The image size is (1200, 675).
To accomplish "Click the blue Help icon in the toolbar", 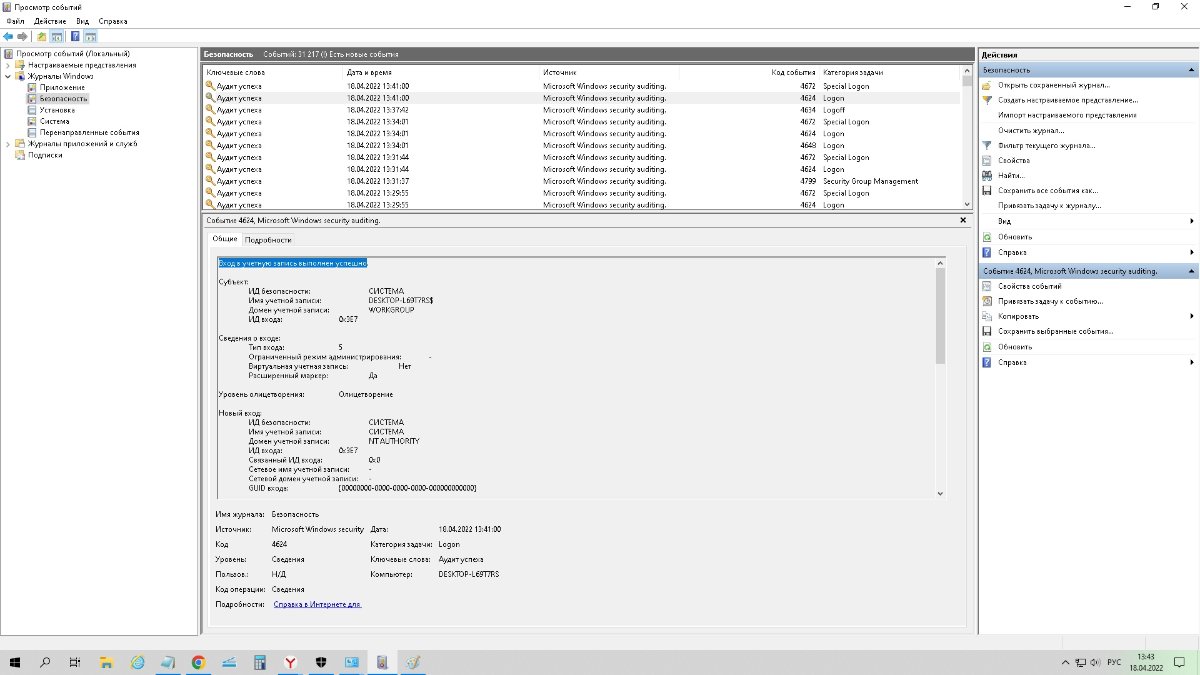I will [75, 36].
